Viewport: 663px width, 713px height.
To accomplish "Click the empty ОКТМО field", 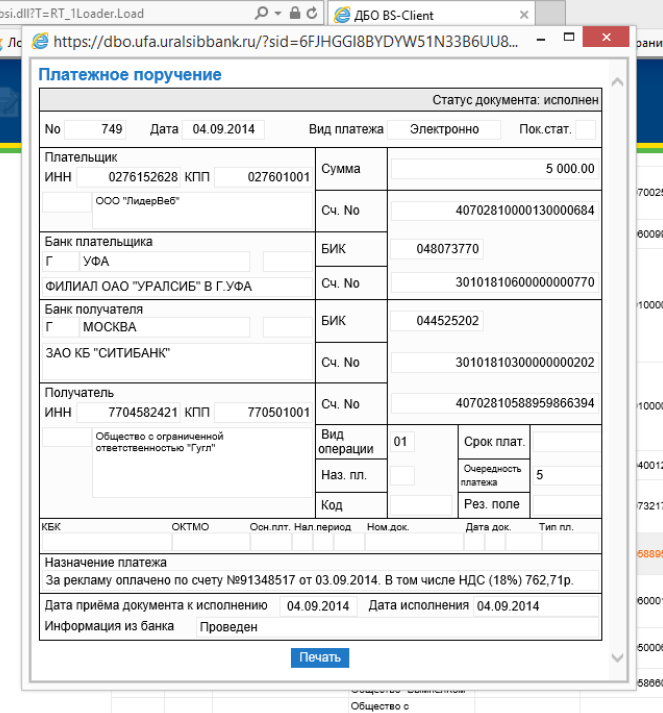I will [211, 542].
